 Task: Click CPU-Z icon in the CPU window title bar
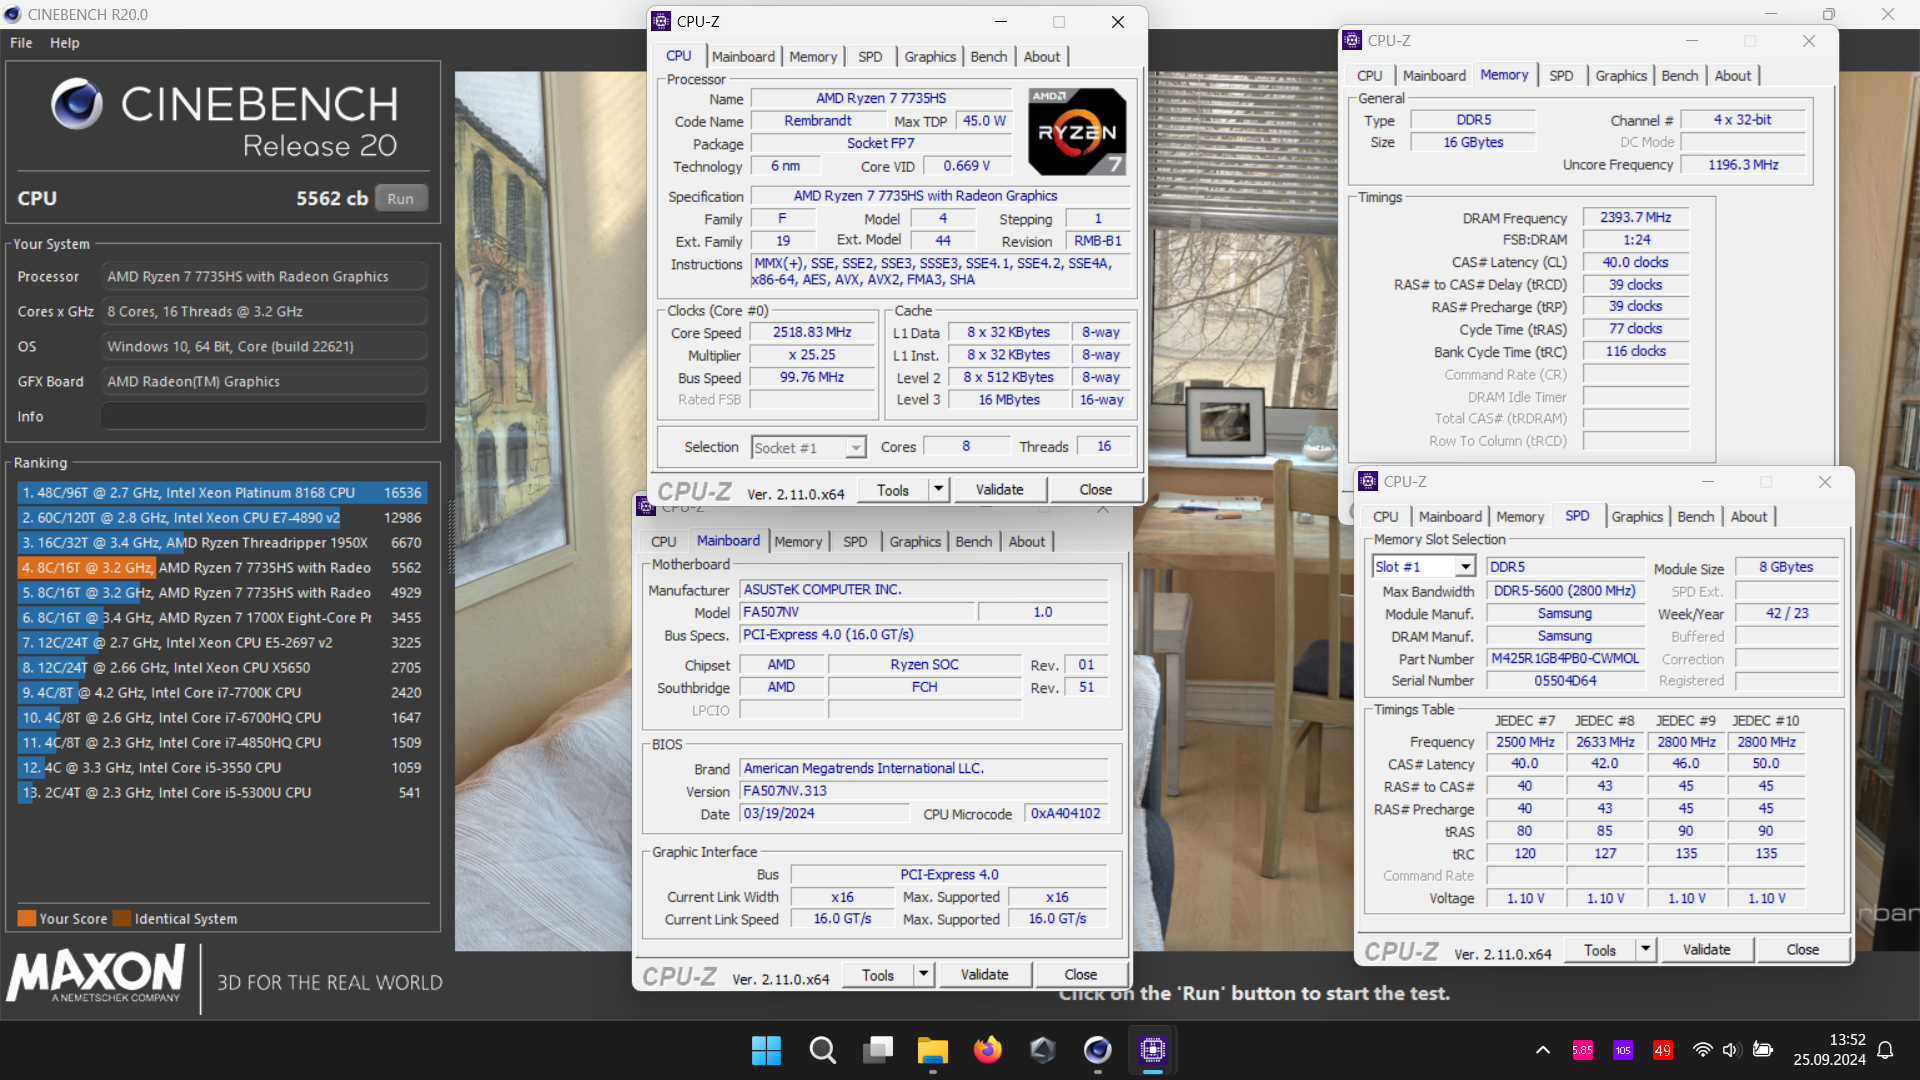tap(661, 21)
